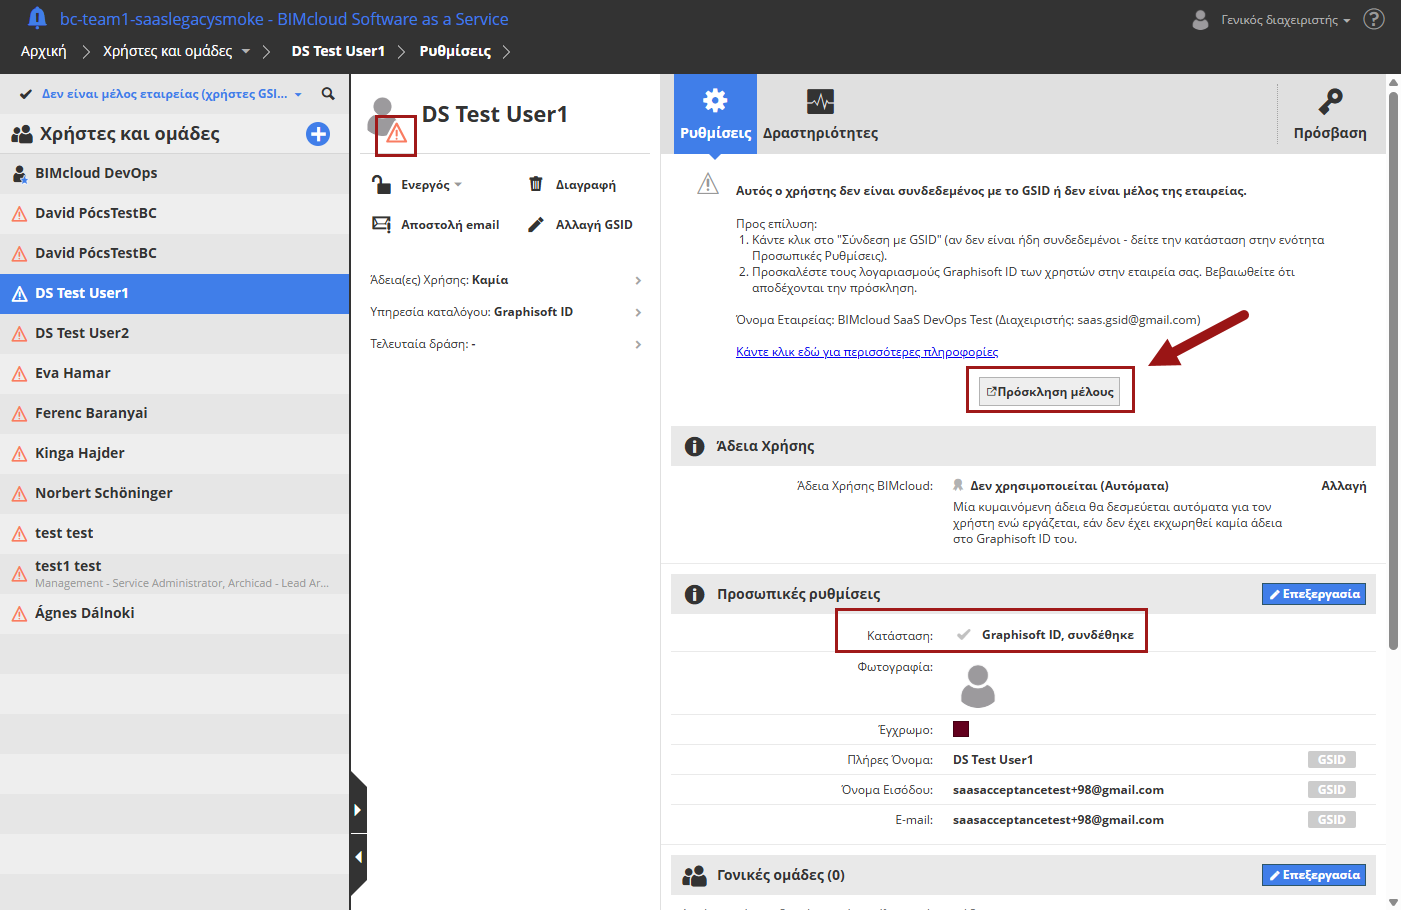1401x910 pixels.
Task: Click the GSID badge in Πλήρες Όνομα row
Action: point(1331,760)
